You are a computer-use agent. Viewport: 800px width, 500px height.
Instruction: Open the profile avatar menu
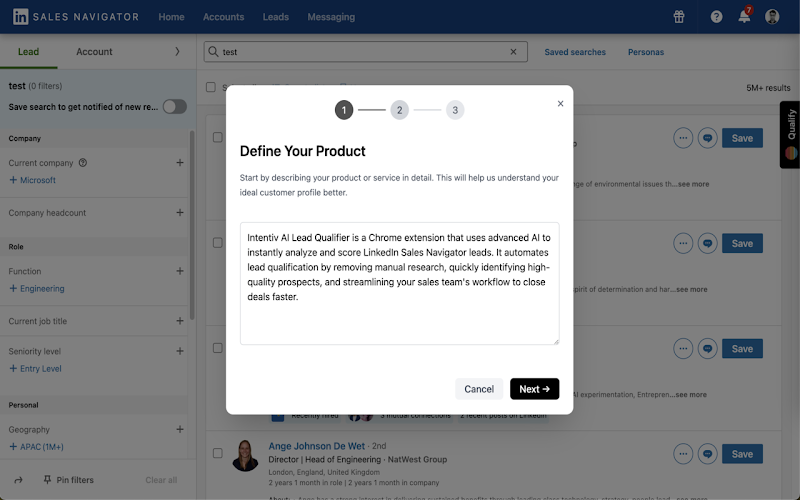coord(772,16)
